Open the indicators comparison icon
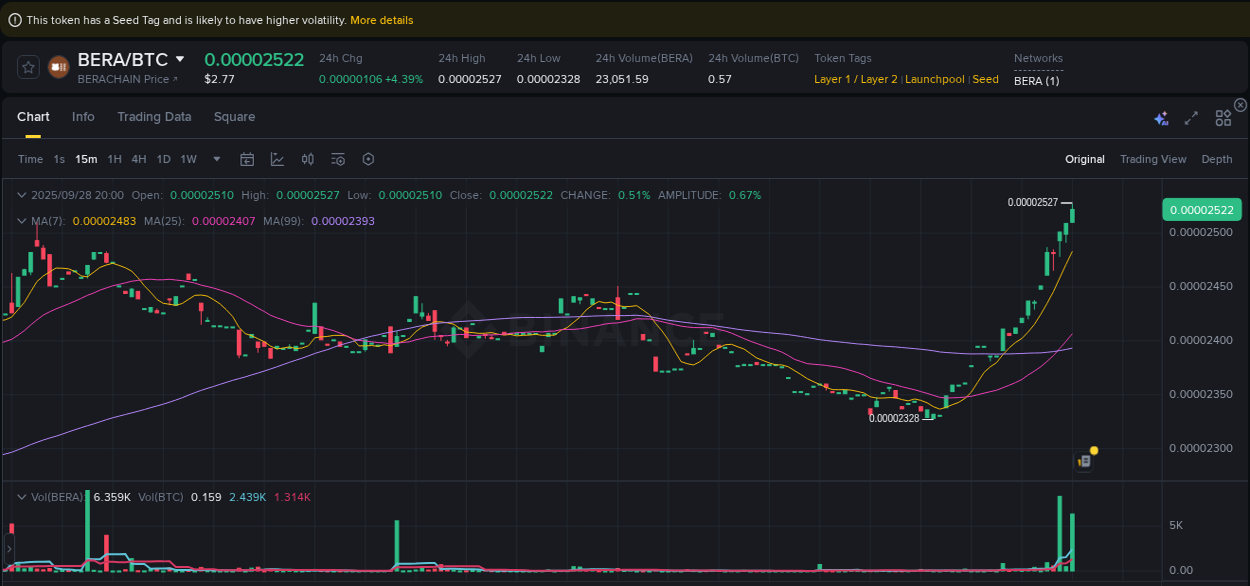This screenshot has width=1250, height=586. 307,159
